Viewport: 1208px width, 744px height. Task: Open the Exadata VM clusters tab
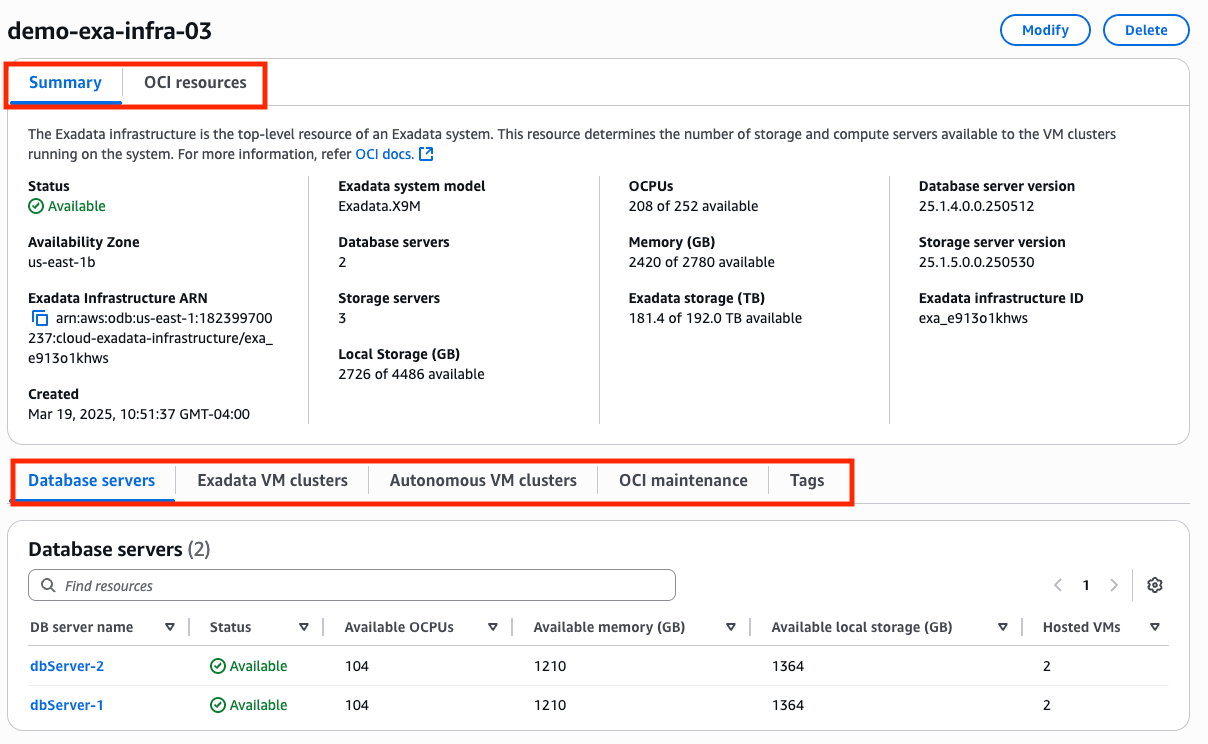[272, 480]
